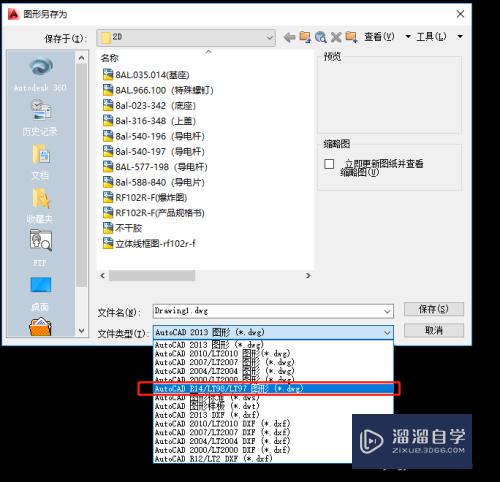
Task: Select file icon for 8AL.966.100 (特殊螺钉)
Action: [x=108, y=90]
